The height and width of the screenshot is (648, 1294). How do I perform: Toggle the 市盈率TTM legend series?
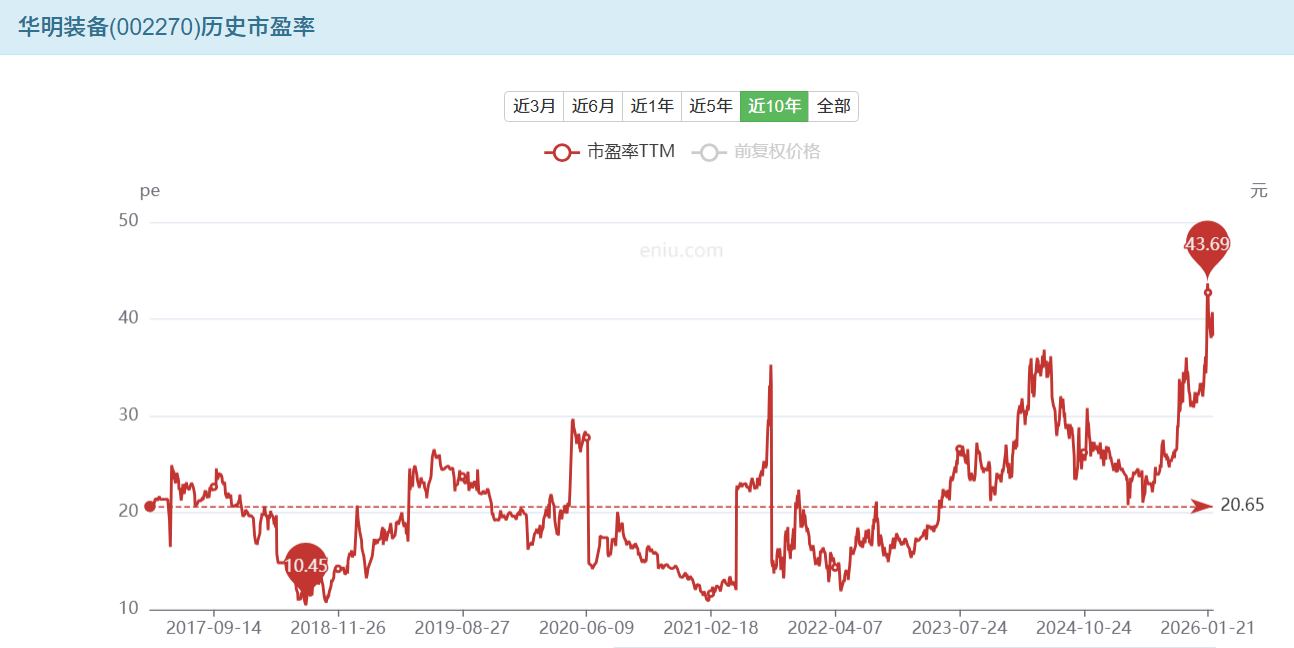click(610, 152)
